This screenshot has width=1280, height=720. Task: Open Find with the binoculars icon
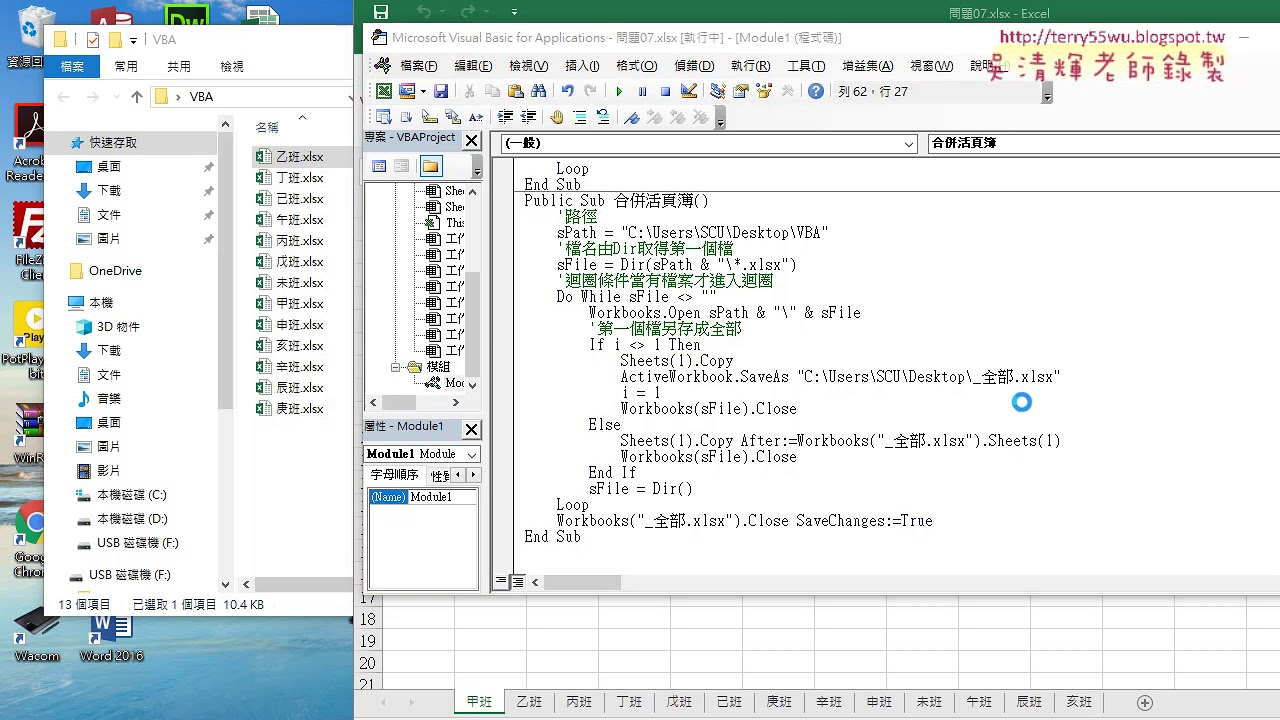tap(539, 91)
